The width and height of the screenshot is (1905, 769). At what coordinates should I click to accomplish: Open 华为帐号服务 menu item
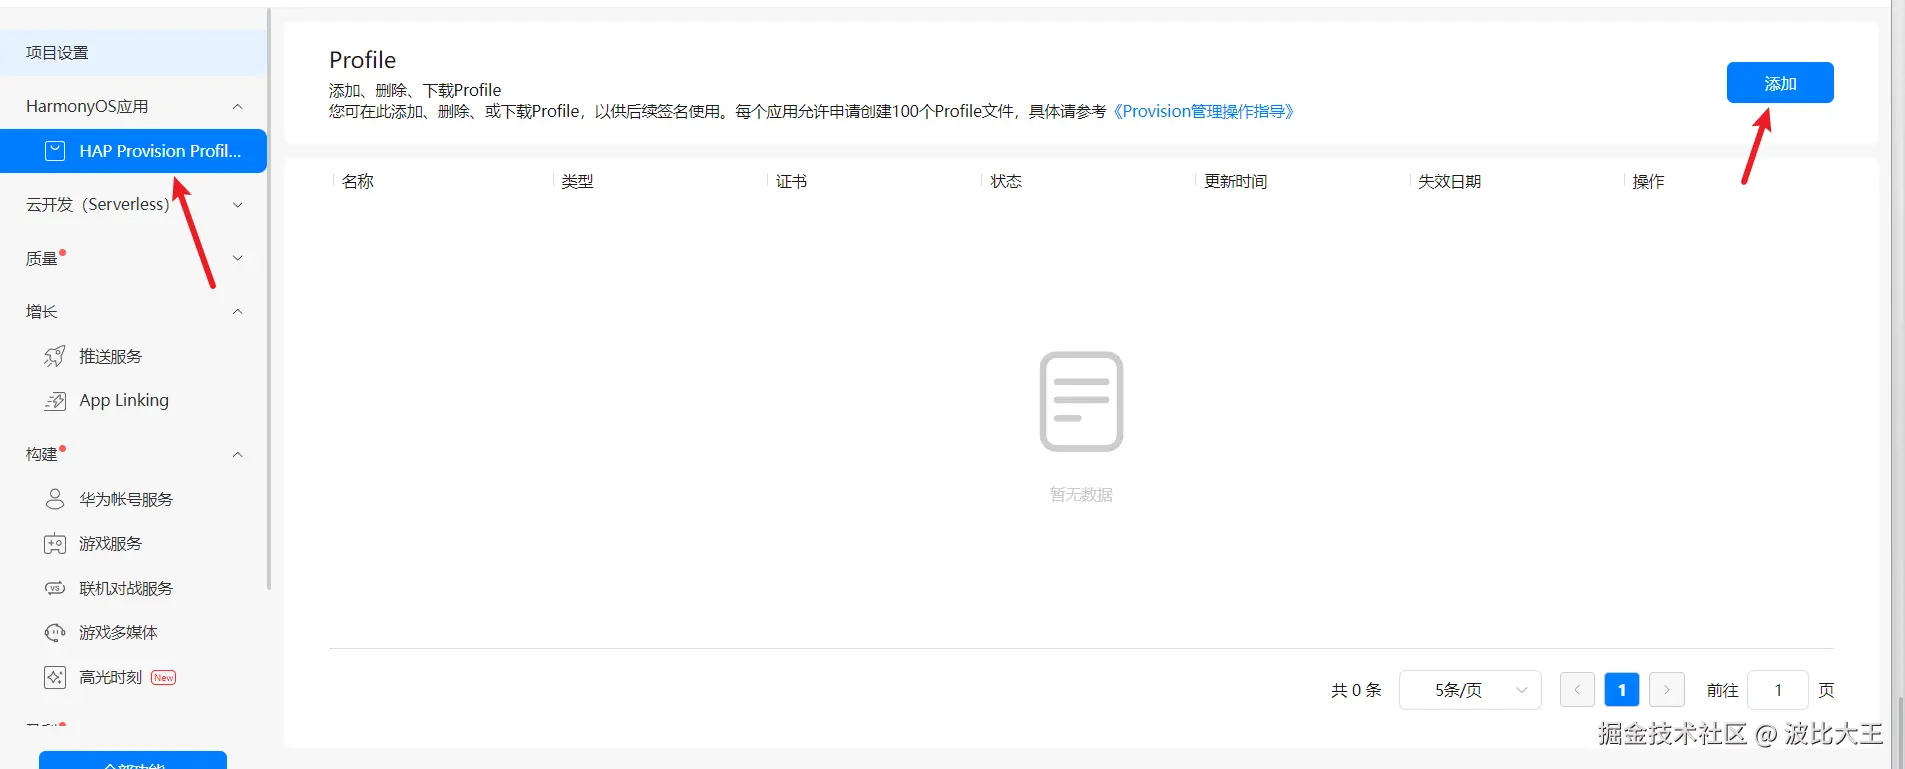coord(133,499)
